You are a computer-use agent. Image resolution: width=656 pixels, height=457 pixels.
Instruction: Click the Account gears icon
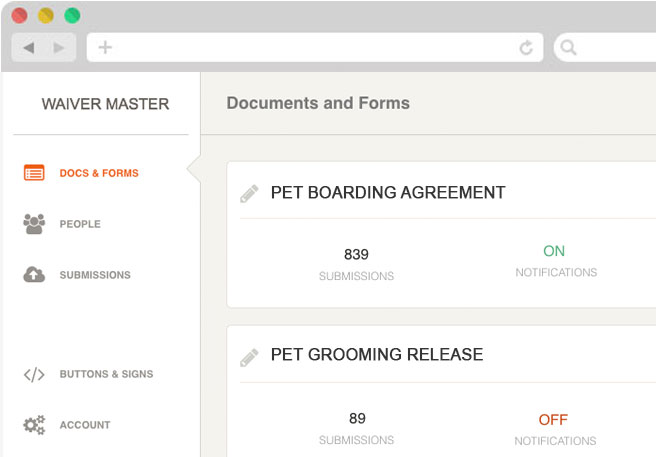[34, 425]
